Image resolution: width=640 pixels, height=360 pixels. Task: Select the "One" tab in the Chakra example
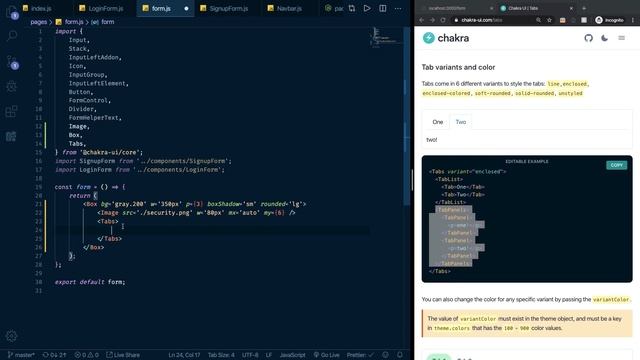[x=438, y=122]
